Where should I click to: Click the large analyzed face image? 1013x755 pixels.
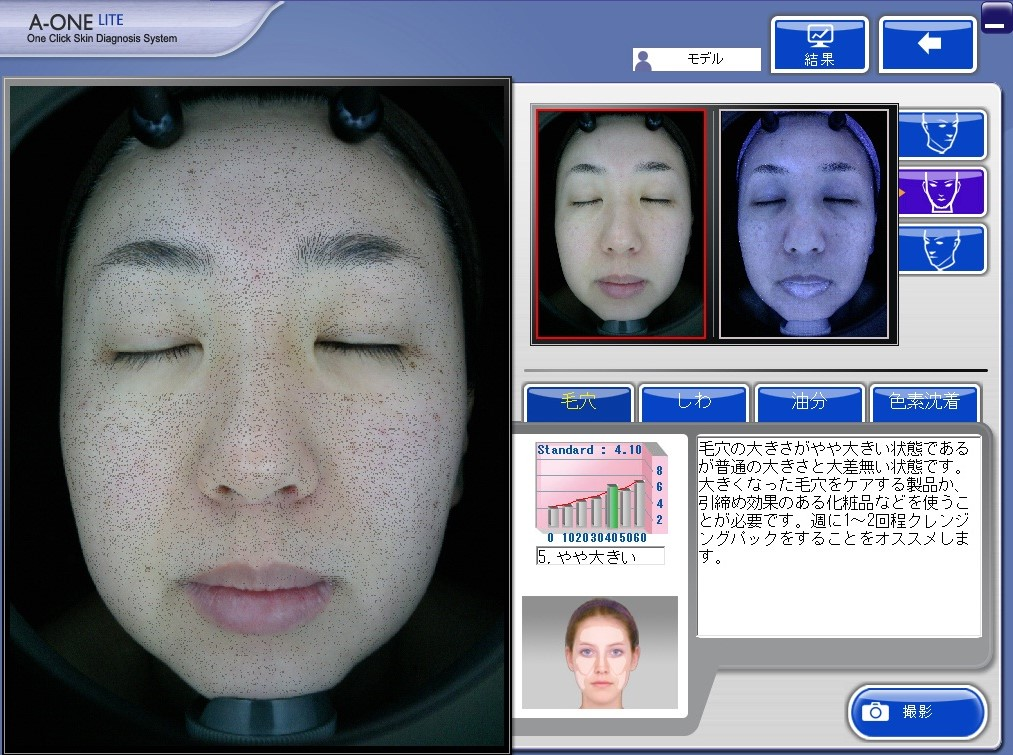[257, 417]
